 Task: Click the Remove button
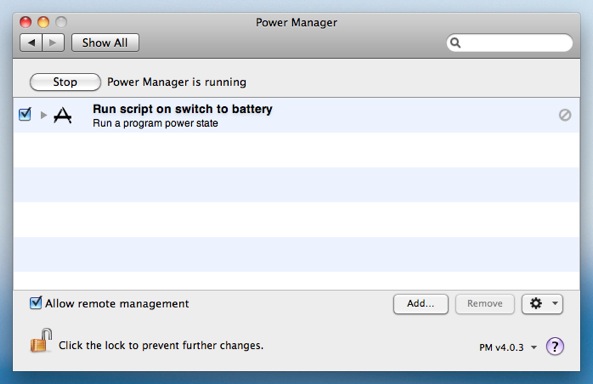point(484,304)
